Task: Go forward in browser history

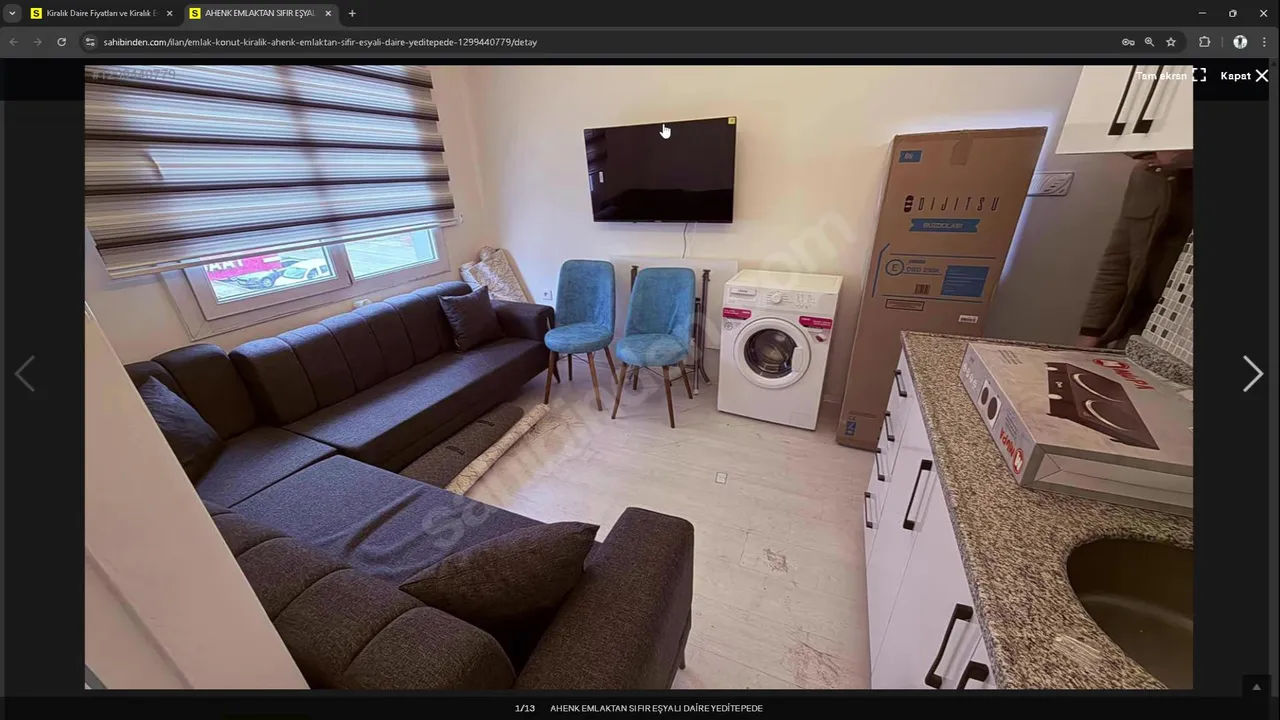Action: [37, 42]
